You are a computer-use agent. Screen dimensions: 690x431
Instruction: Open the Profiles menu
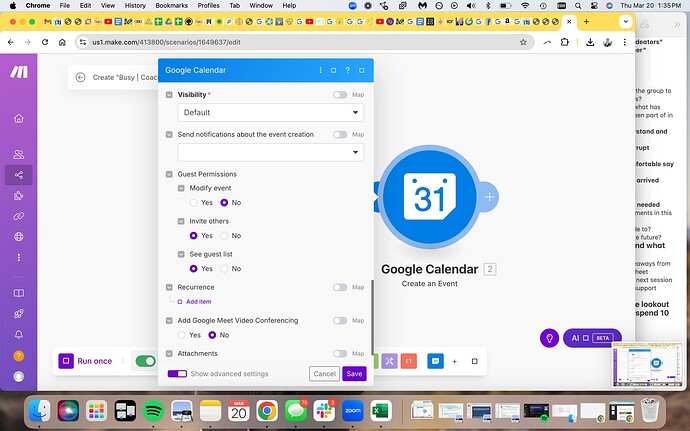click(209, 6)
